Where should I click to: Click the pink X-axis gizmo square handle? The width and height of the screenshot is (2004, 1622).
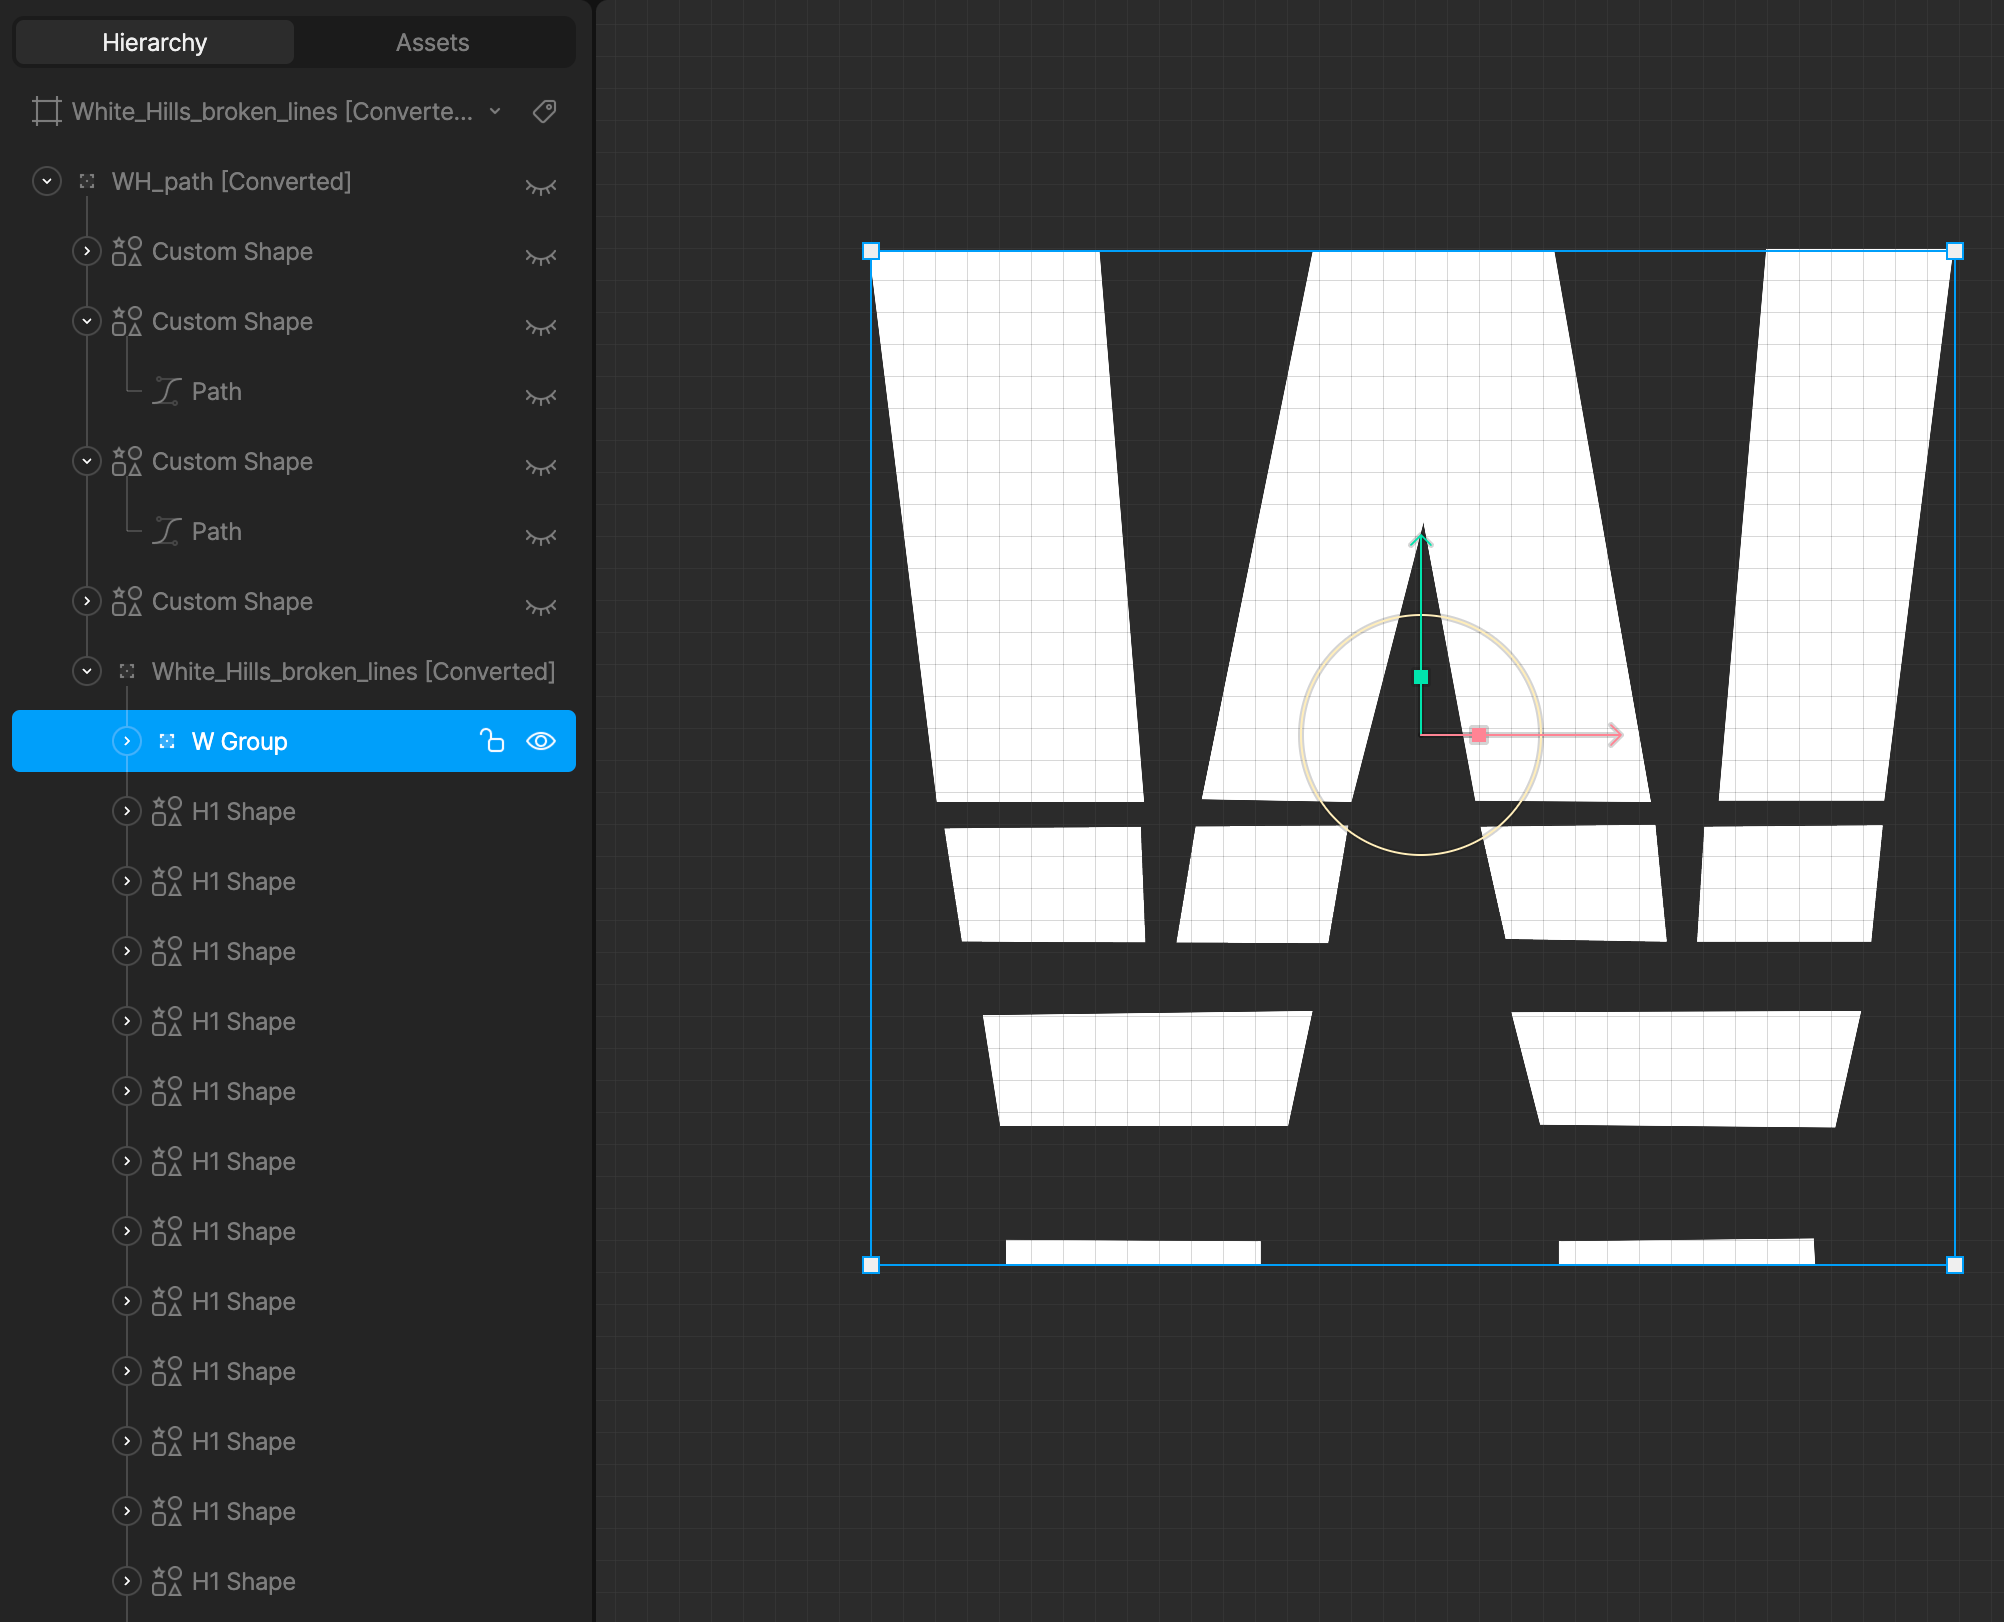pos(1479,735)
